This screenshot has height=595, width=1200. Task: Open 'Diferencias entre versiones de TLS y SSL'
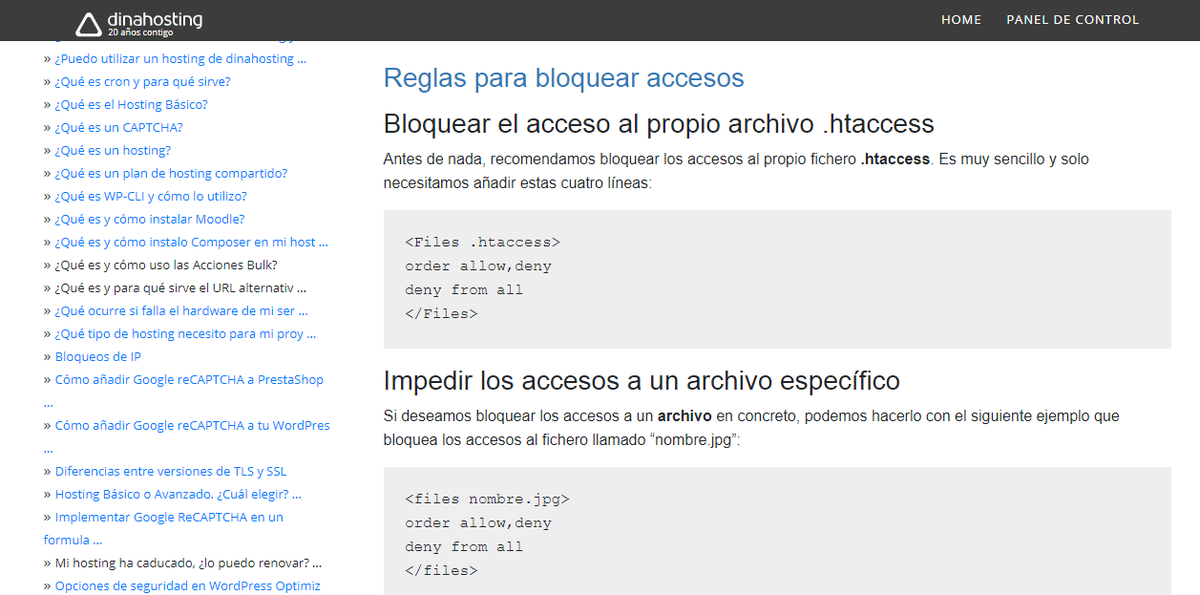coord(171,473)
